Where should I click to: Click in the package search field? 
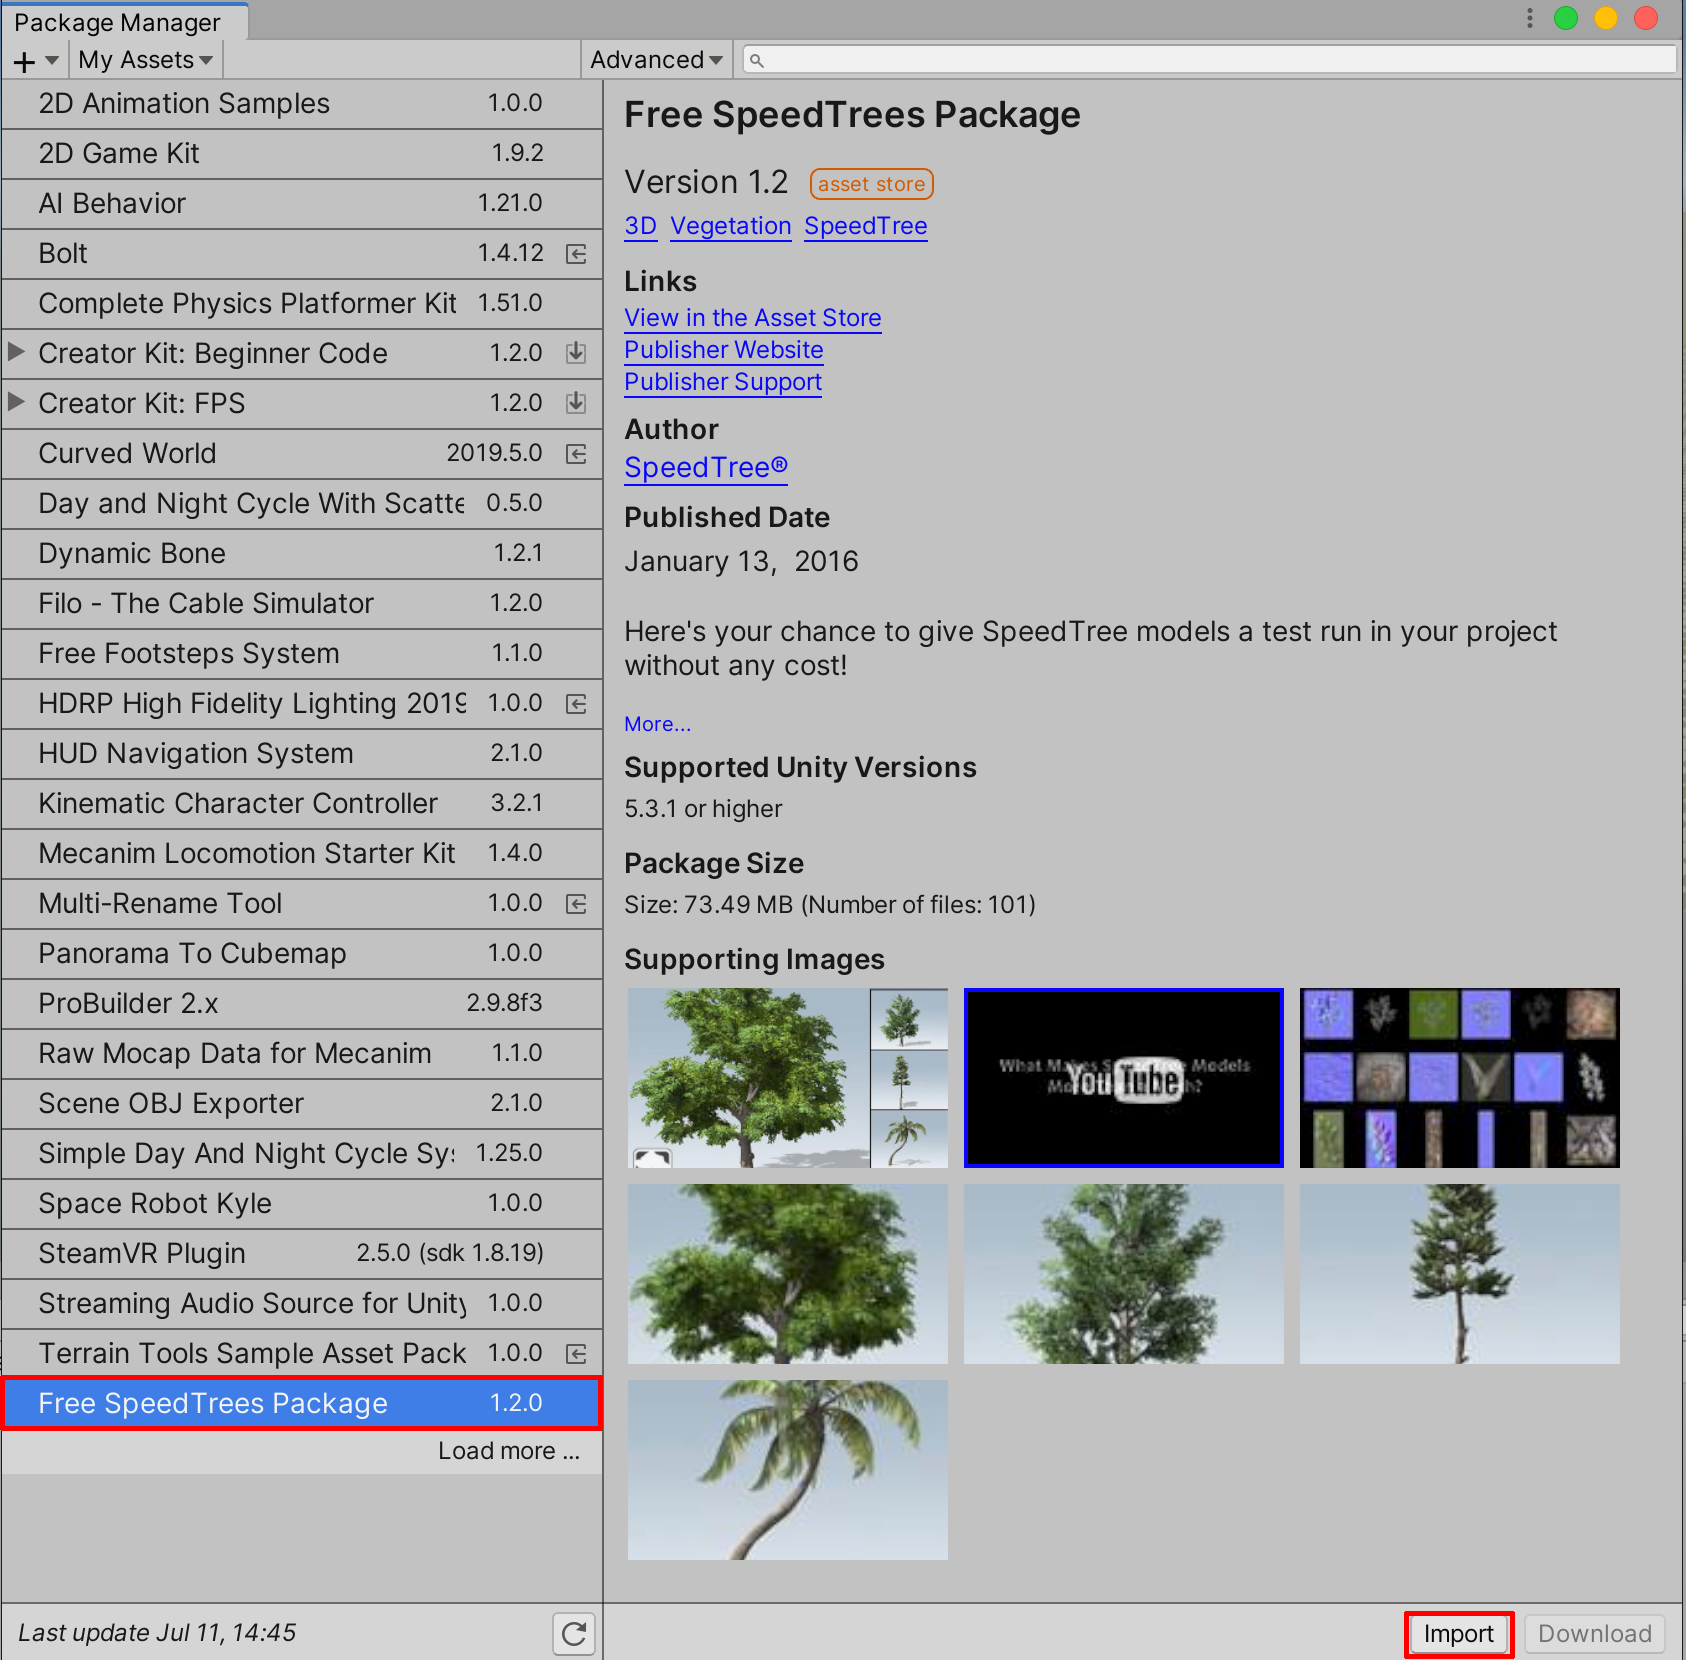tap(1210, 60)
